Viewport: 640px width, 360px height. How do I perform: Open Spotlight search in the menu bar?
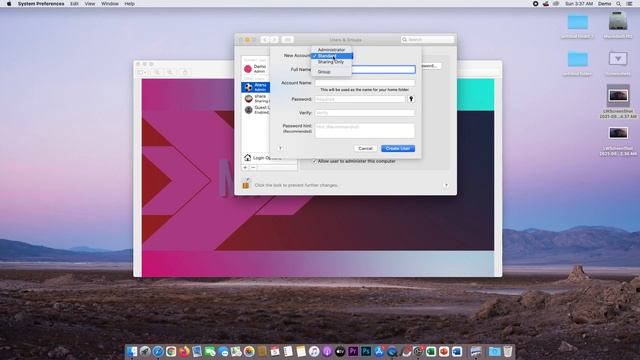(619, 4)
